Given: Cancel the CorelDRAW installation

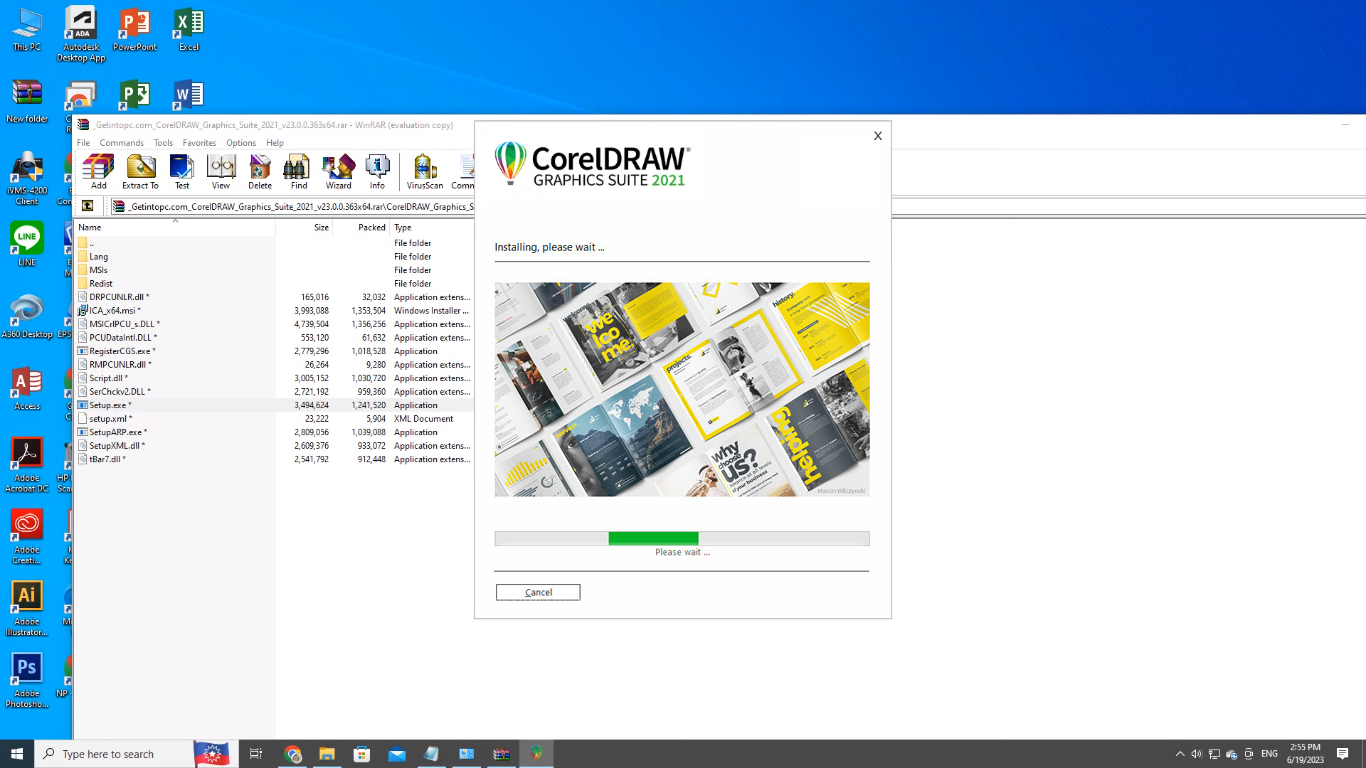Looking at the screenshot, I should click(x=538, y=592).
